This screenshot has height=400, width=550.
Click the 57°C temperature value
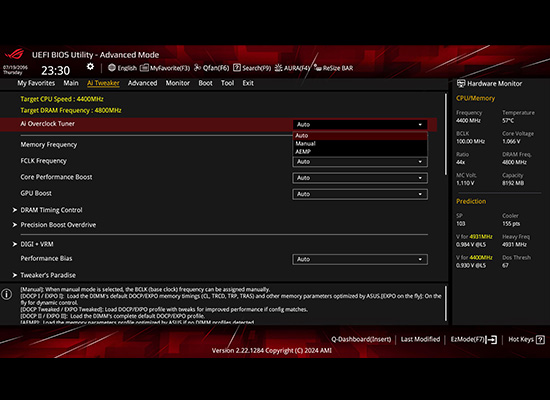(508, 120)
